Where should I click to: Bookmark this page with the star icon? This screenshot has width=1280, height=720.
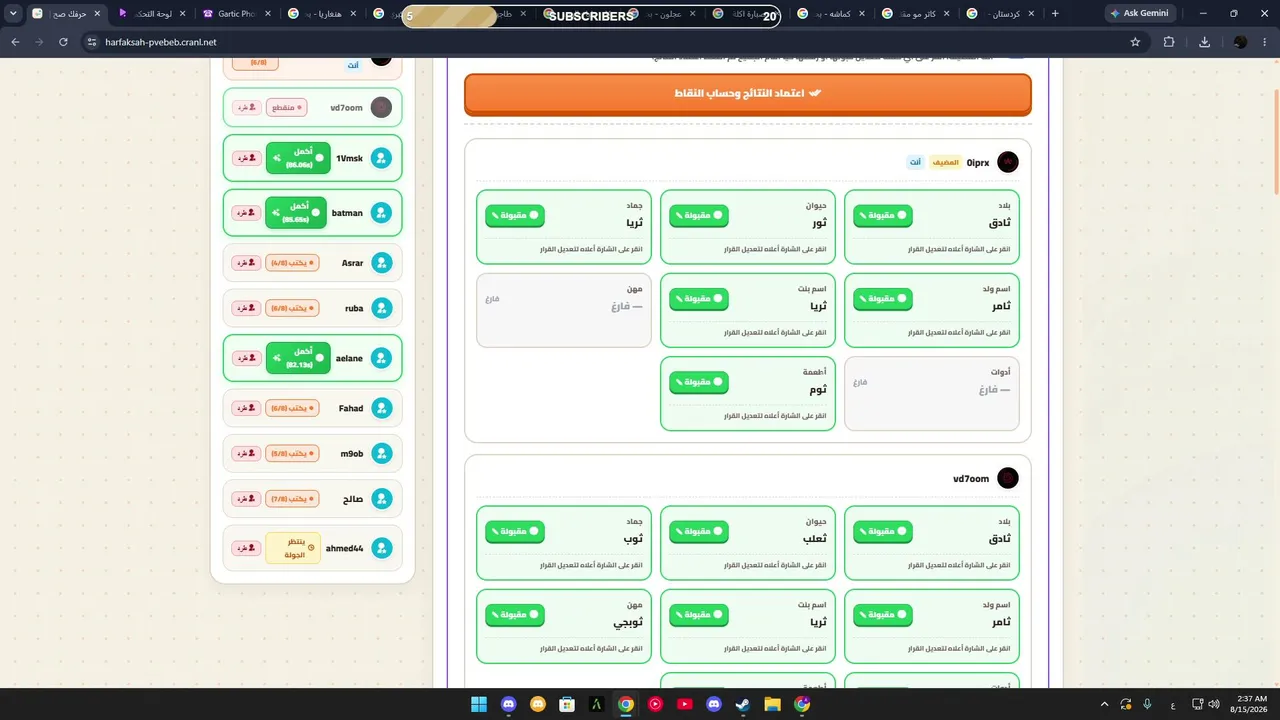(1135, 42)
